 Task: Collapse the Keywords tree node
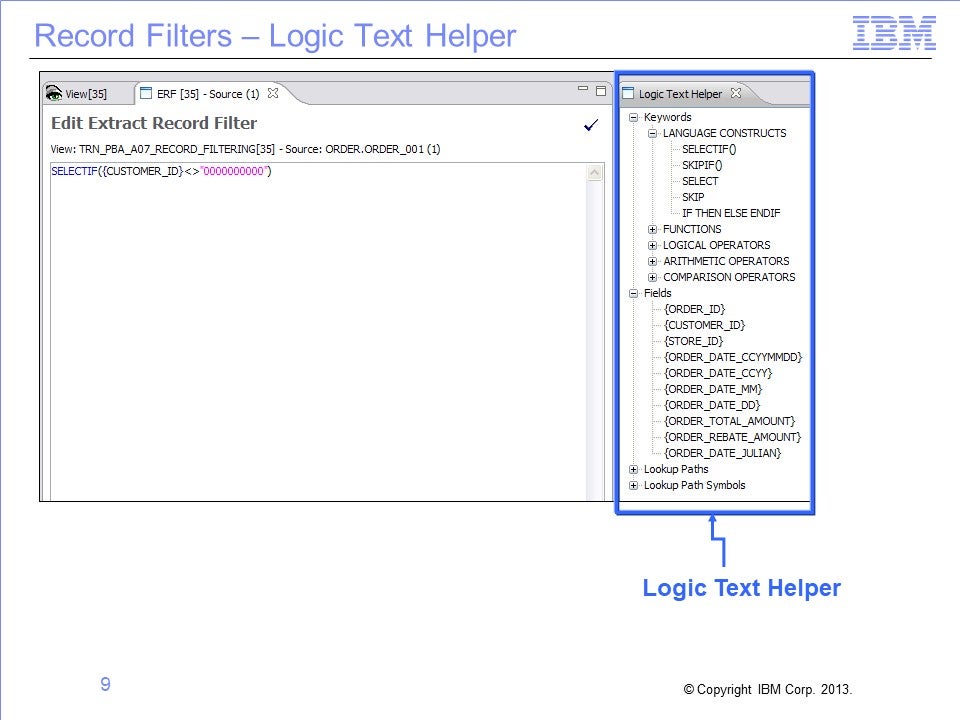click(634, 117)
